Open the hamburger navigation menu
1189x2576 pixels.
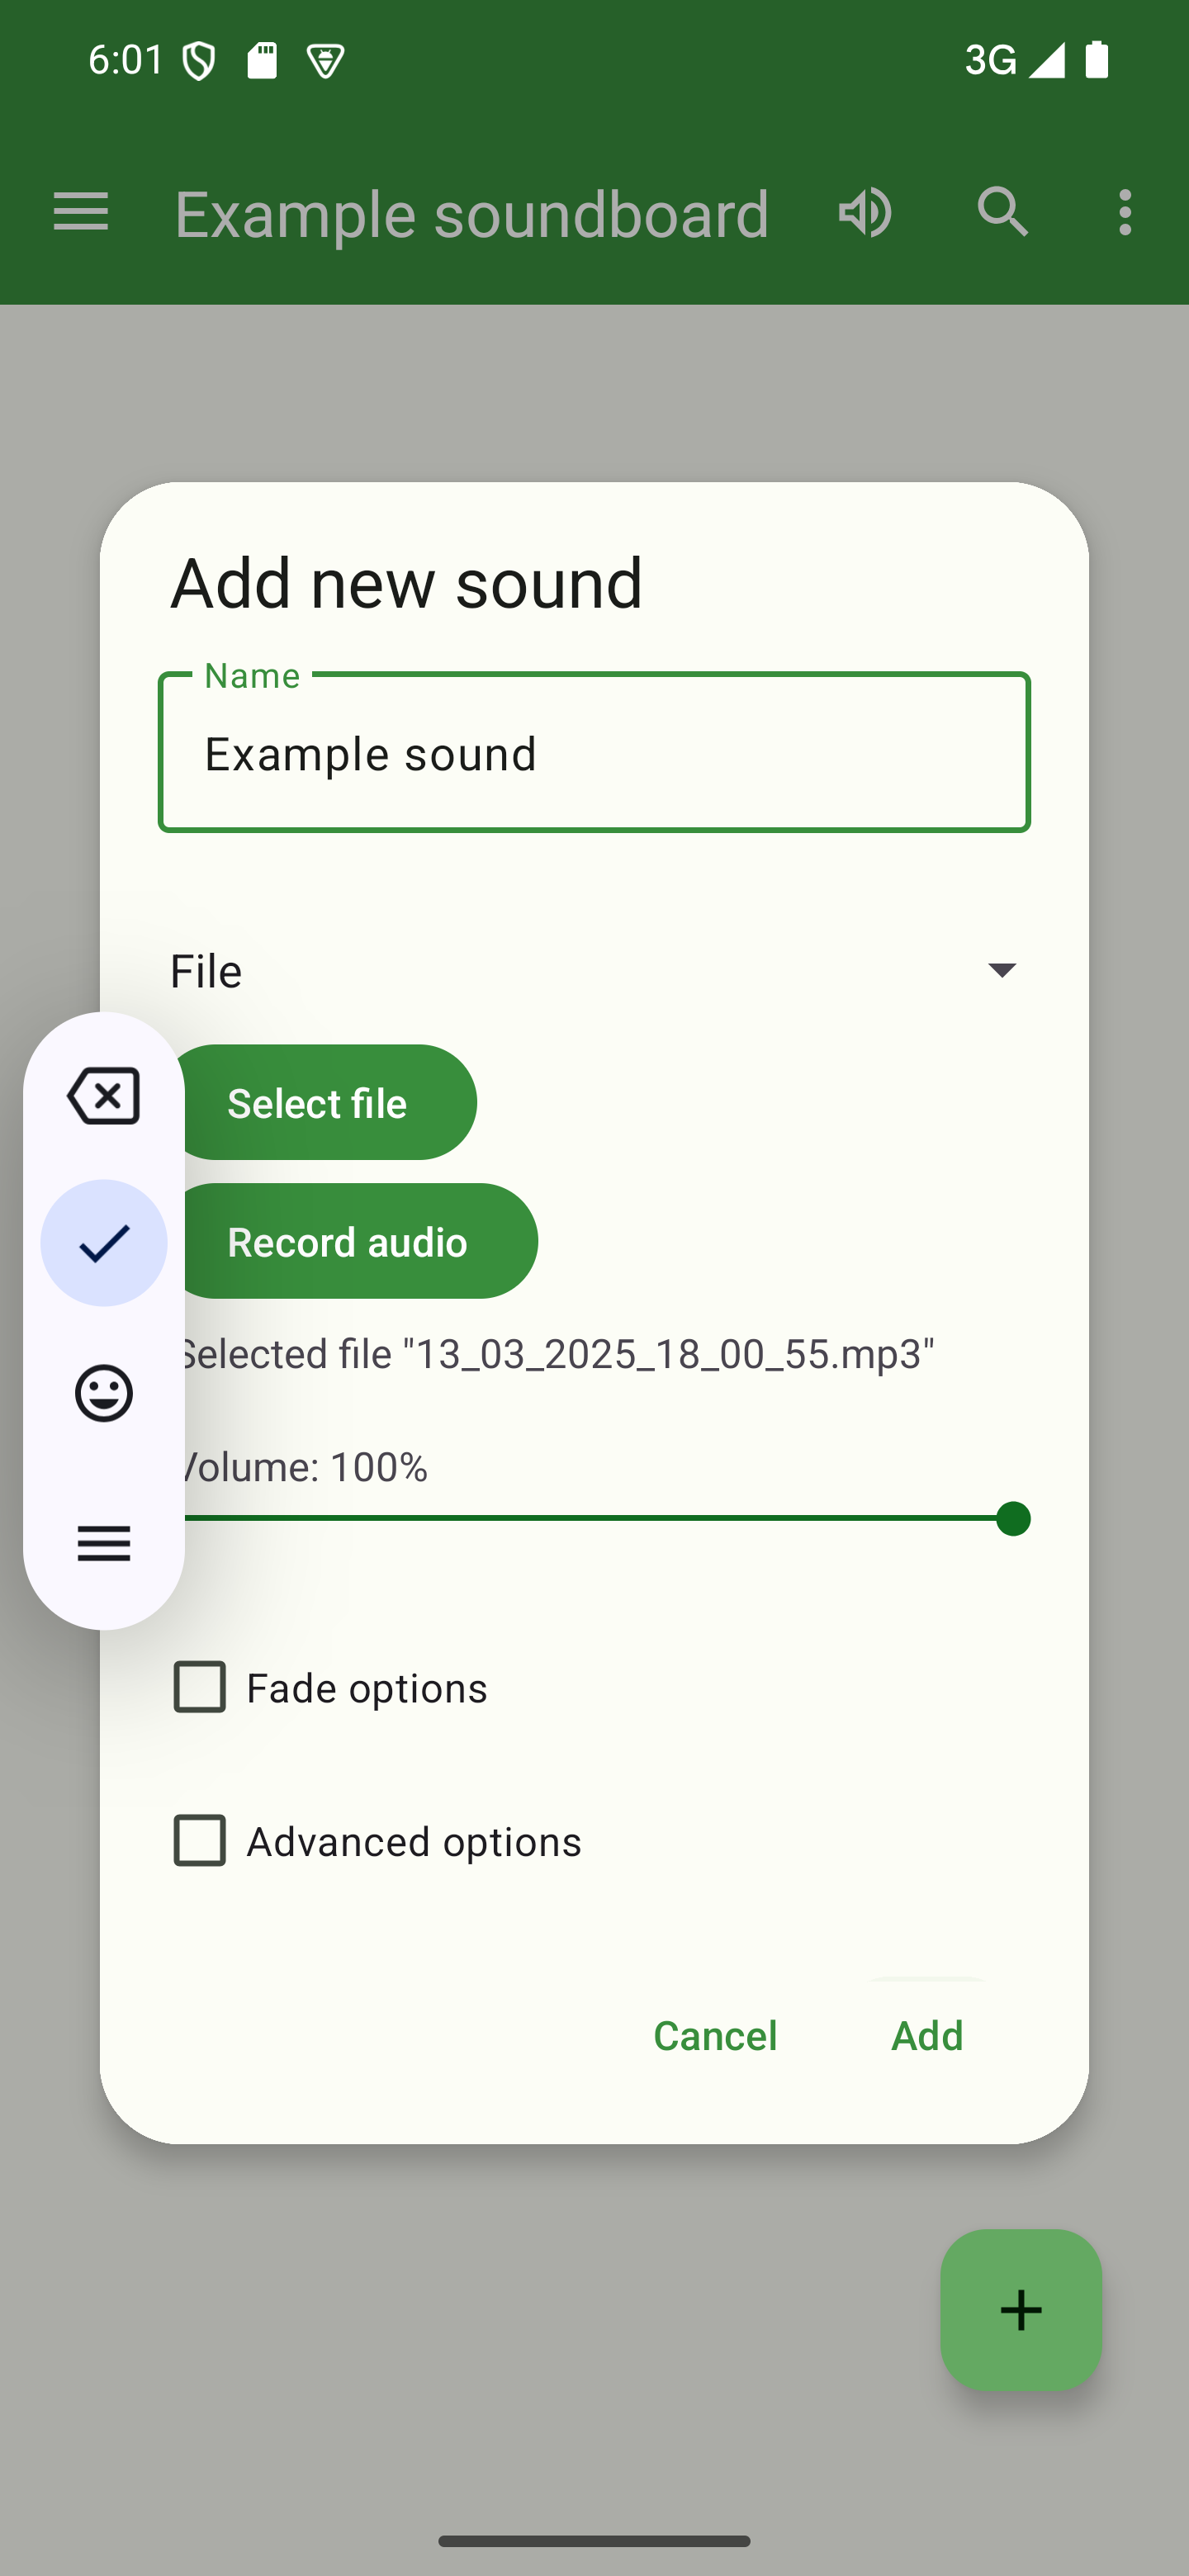click(x=80, y=212)
